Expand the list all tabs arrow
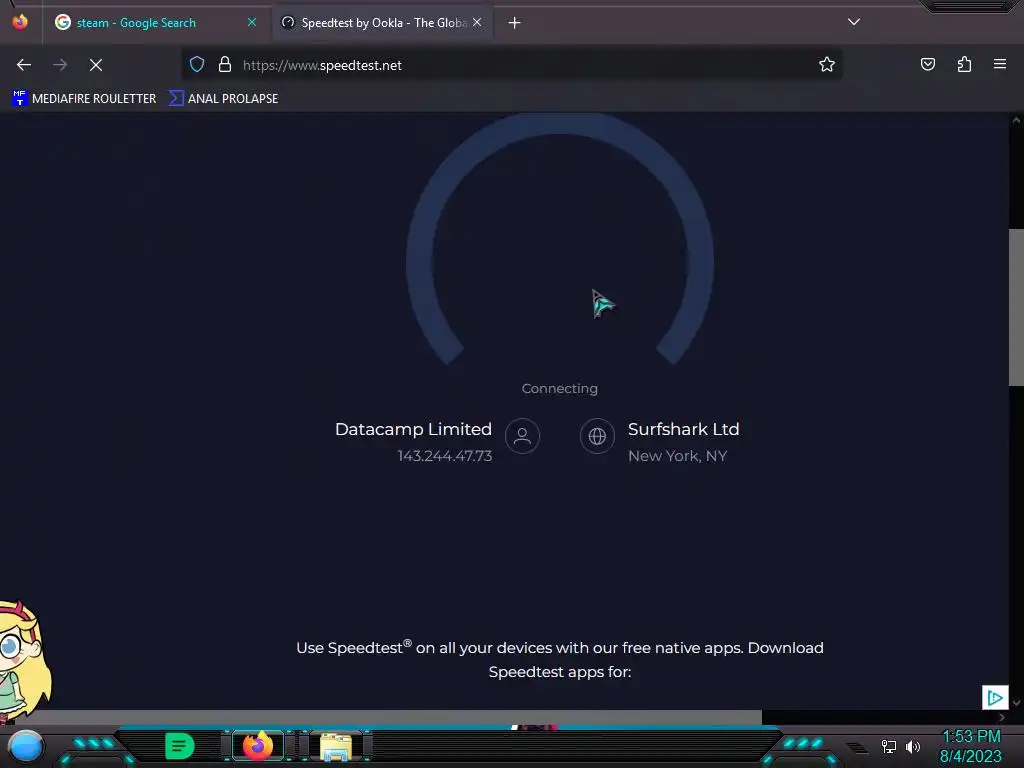This screenshot has width=1024, height=768. (854, 22)
